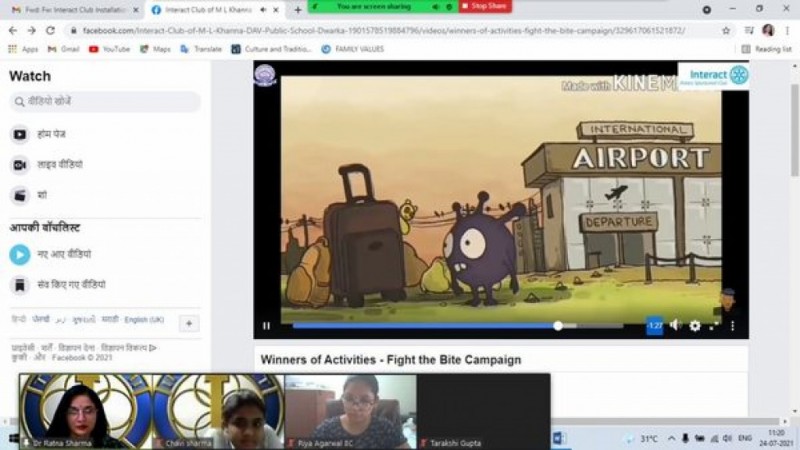Open Gmail bookmark
The width and height of the screenshot is (800, 450).
(64, 49)
